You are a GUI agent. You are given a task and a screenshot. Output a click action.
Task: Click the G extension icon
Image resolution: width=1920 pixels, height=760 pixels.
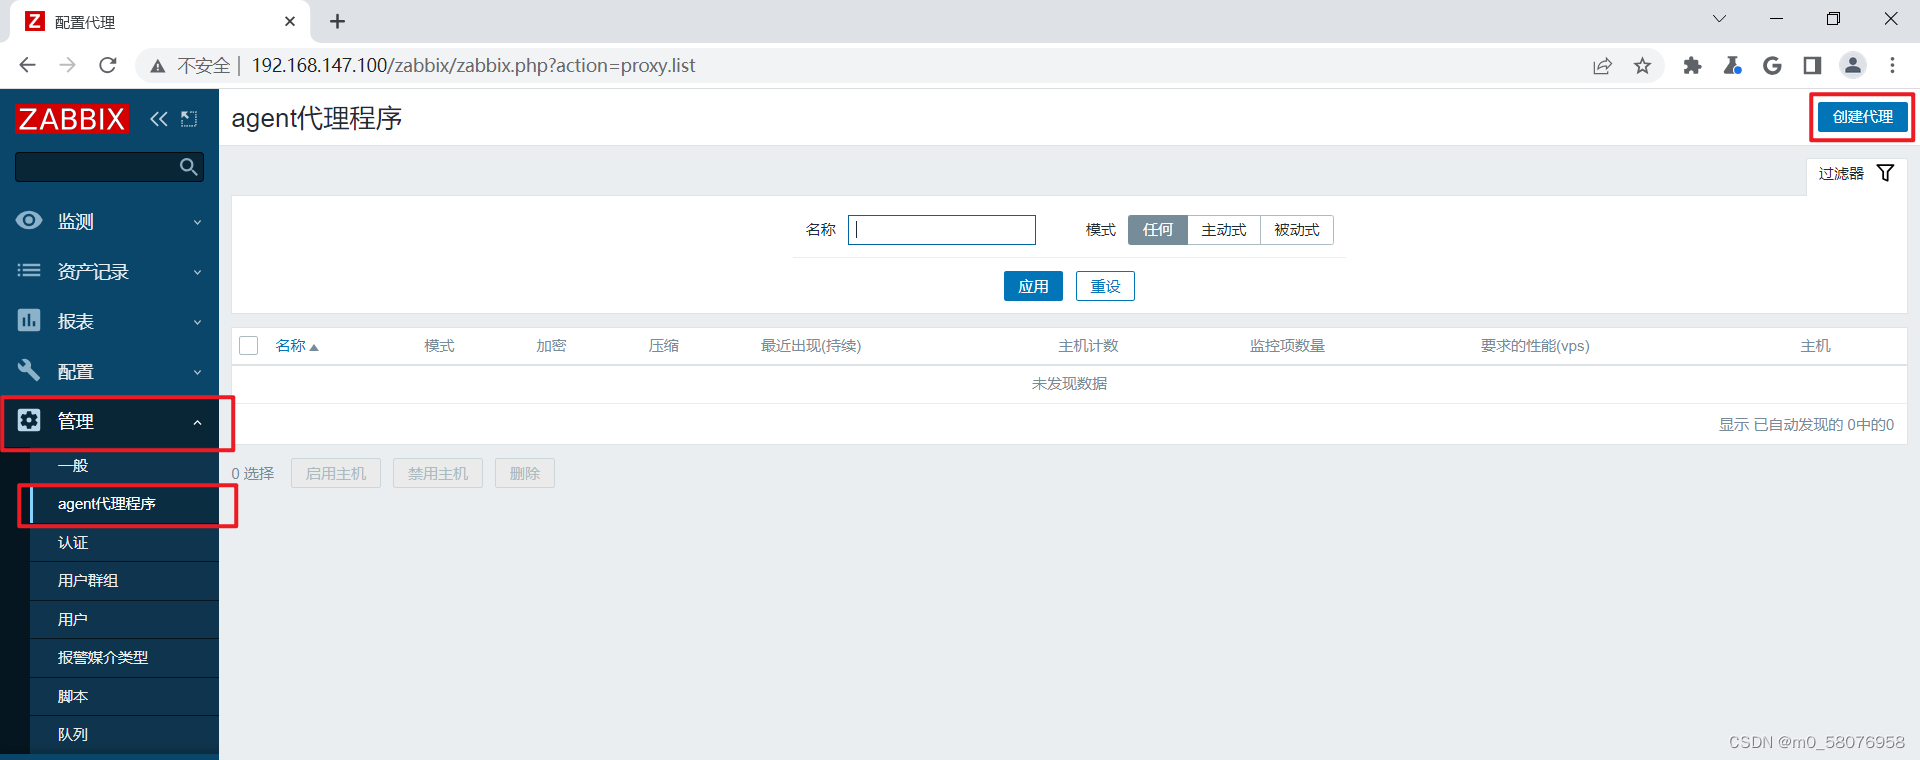point(1772,65)
